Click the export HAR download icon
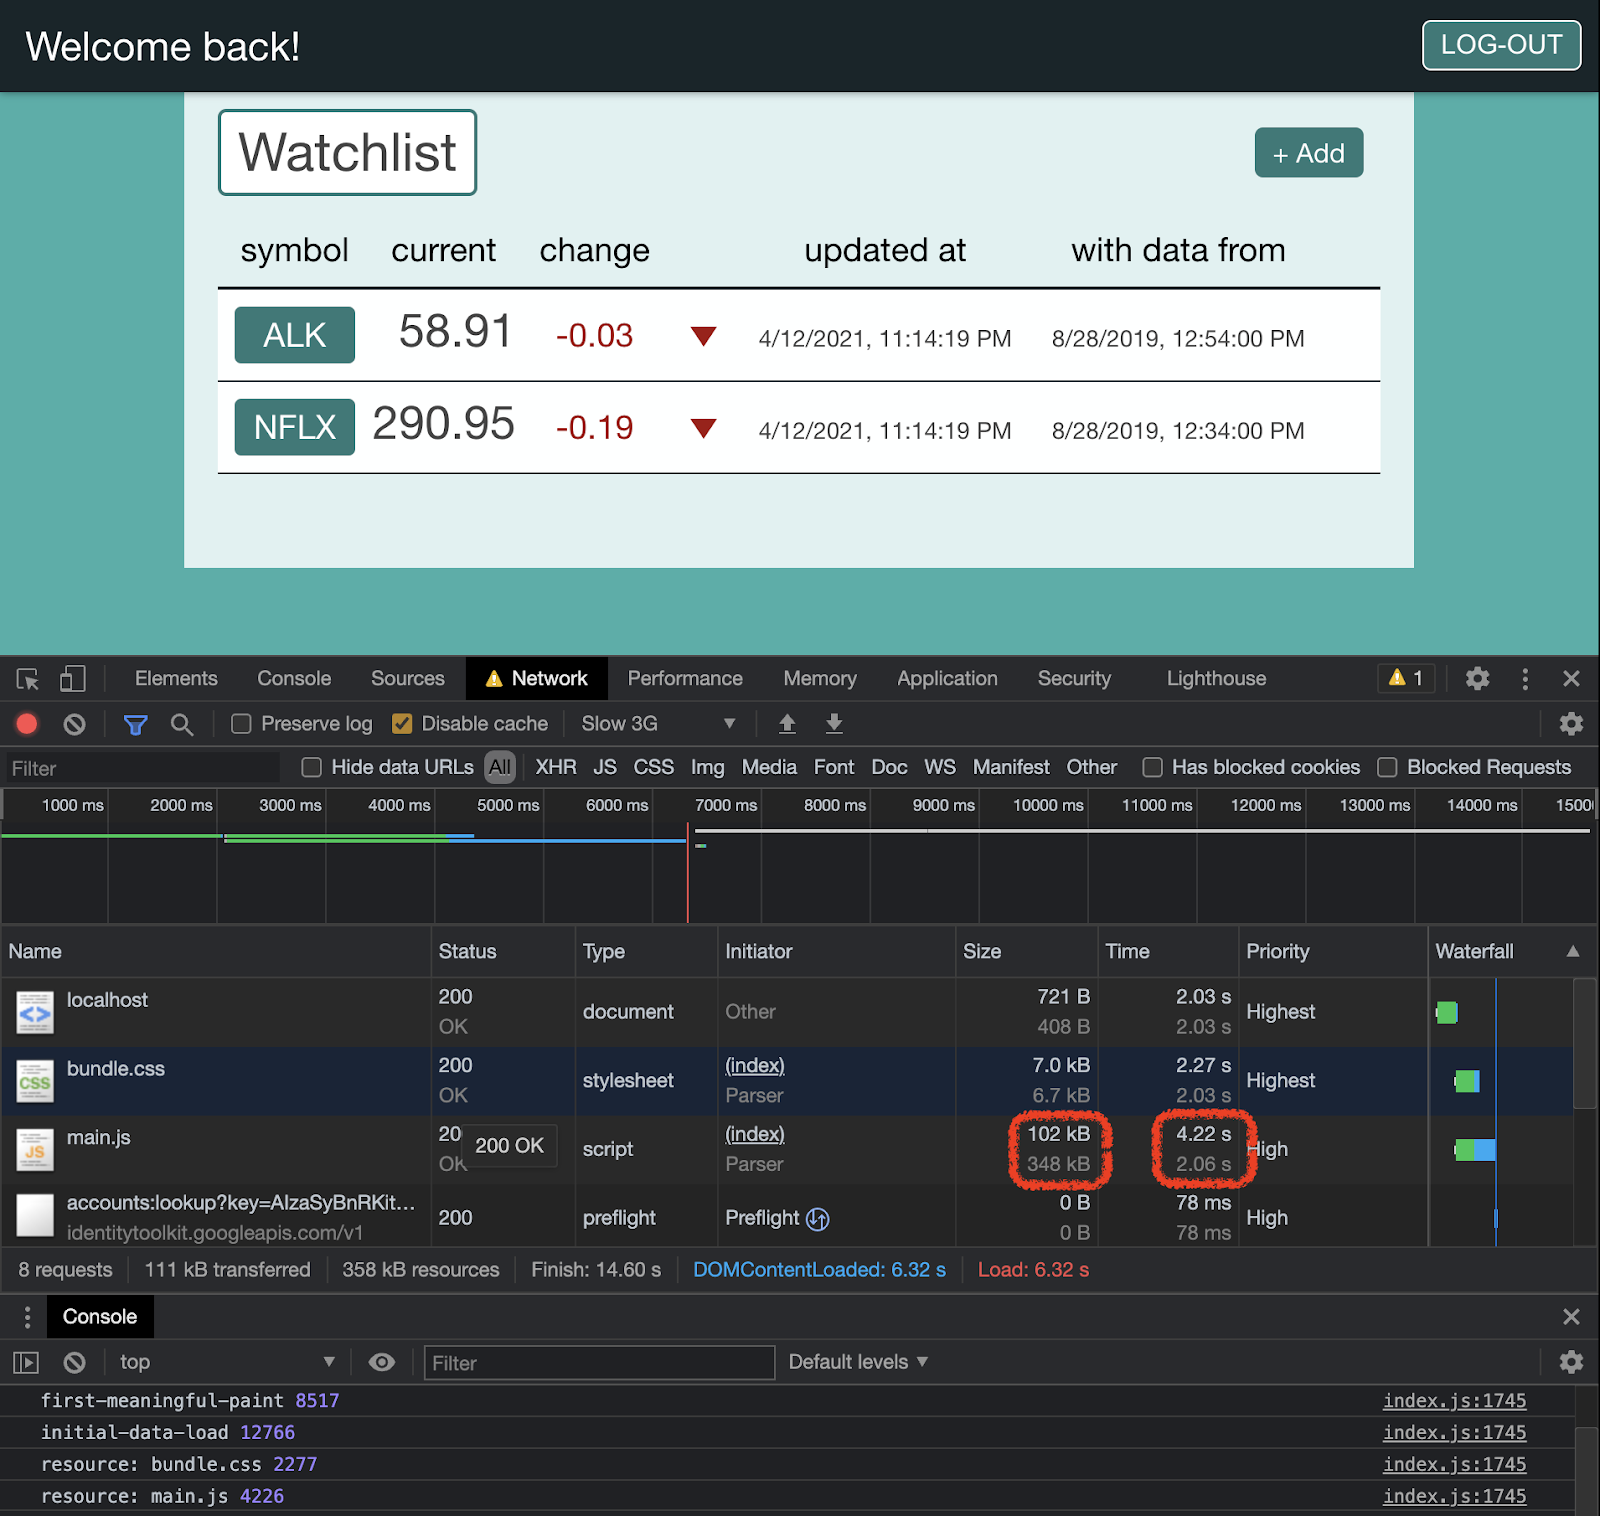Screen dimensions: 1600x1516 point(834,724)
